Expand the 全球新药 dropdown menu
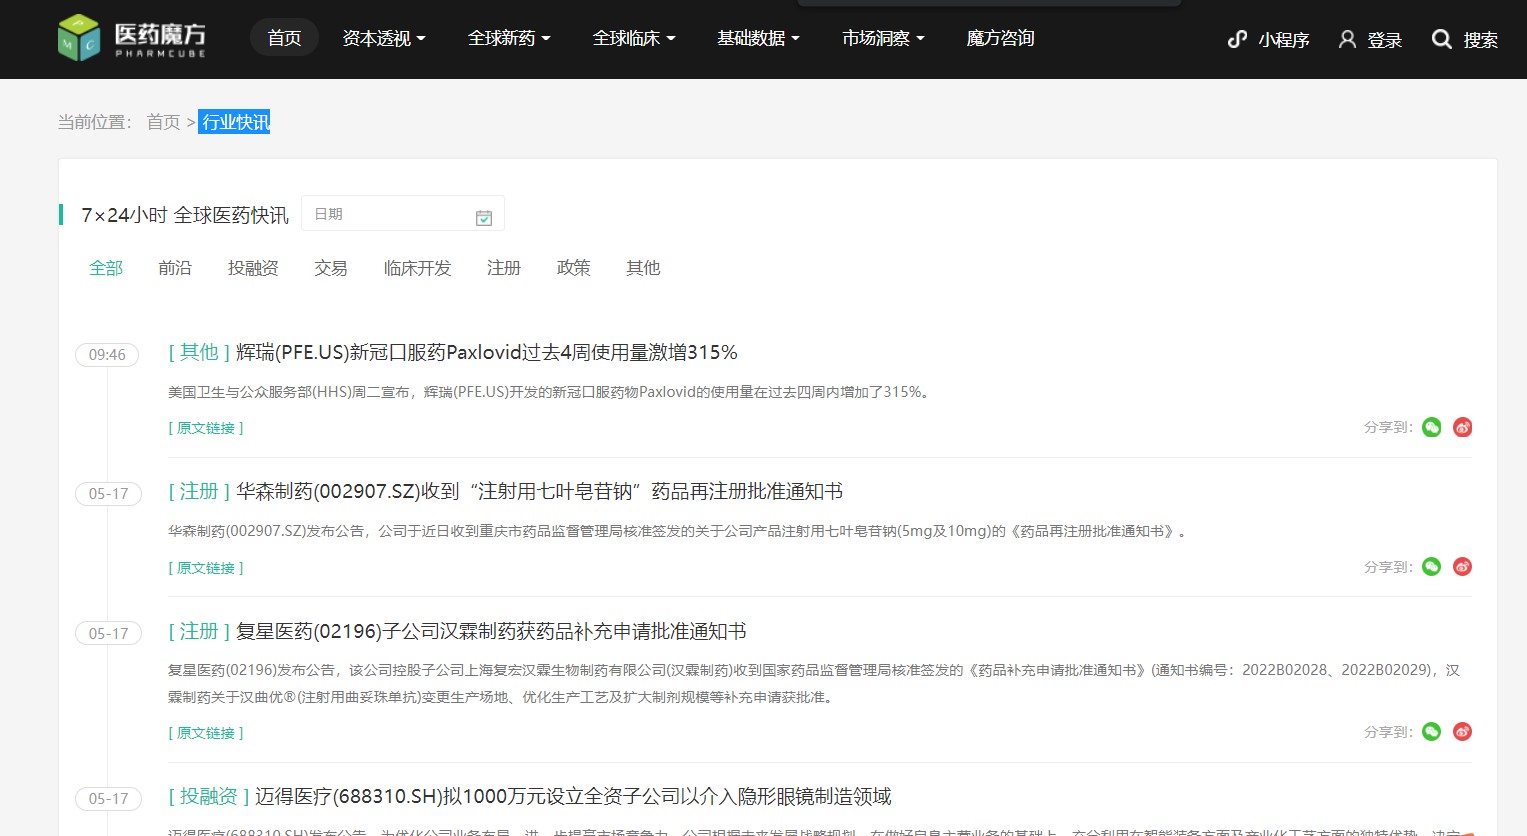1527x836 pixels. tap(509, 38)
